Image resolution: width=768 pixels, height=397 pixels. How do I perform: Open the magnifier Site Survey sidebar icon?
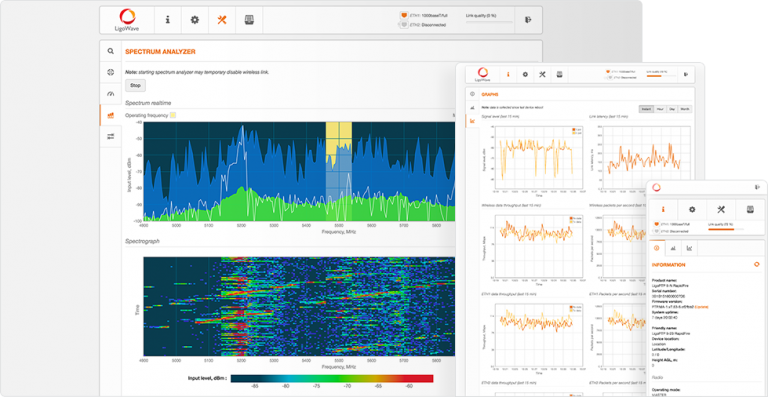pos(111,51)
